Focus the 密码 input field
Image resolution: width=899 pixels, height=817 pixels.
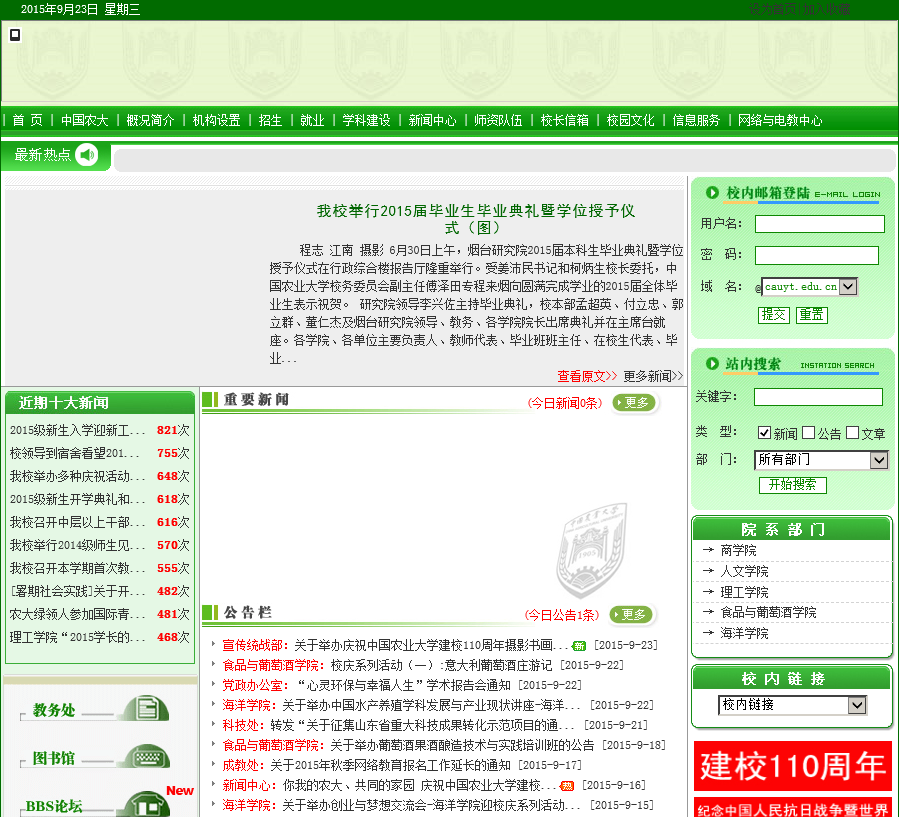(x=817, y=256)
